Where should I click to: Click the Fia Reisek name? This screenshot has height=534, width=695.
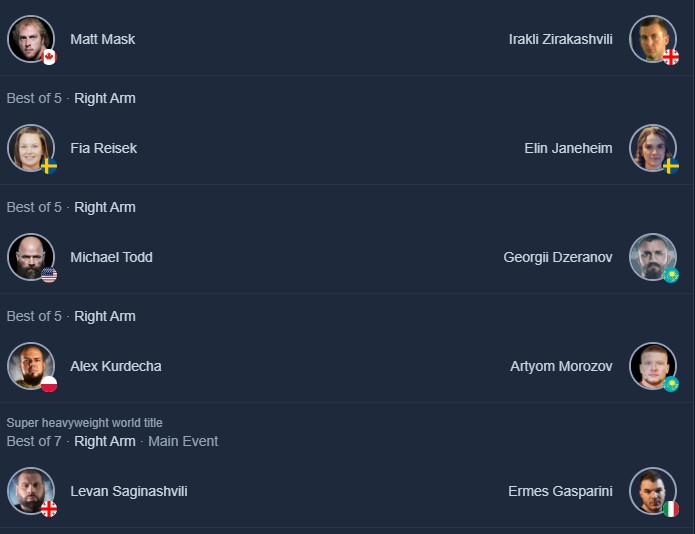pyautogui.click(x=103, y=148)
